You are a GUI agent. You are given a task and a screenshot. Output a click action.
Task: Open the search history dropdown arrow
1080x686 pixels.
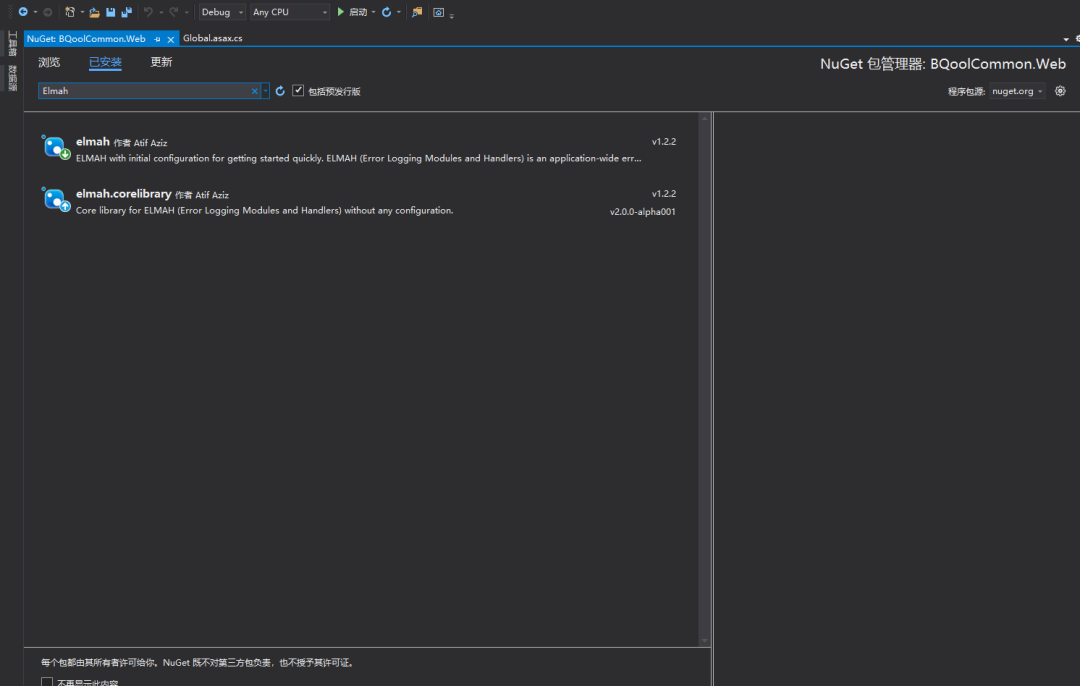265,91
